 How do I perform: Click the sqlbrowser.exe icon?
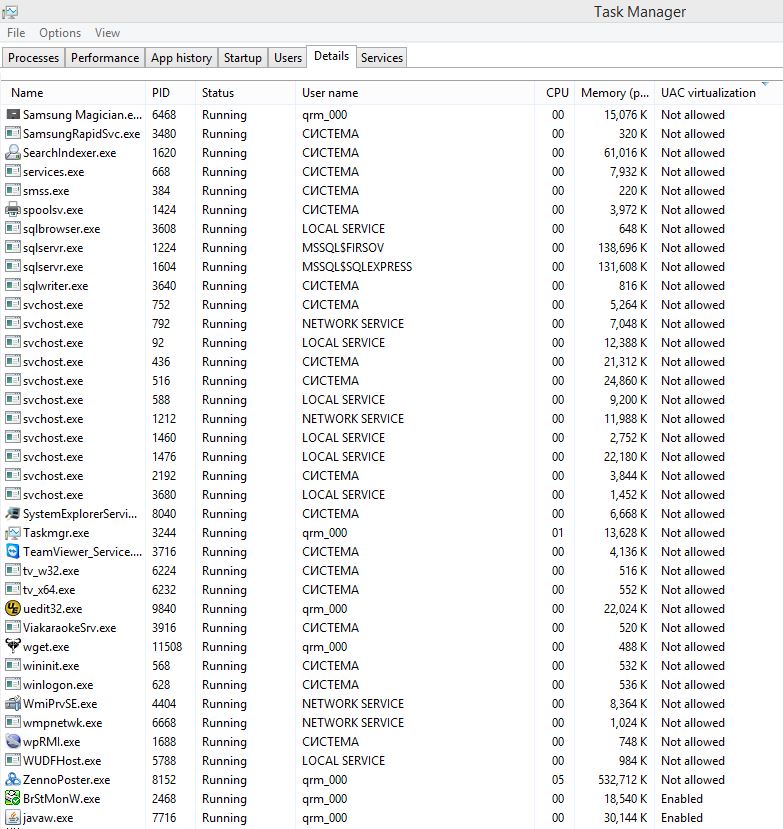click(x=13, y=228)
